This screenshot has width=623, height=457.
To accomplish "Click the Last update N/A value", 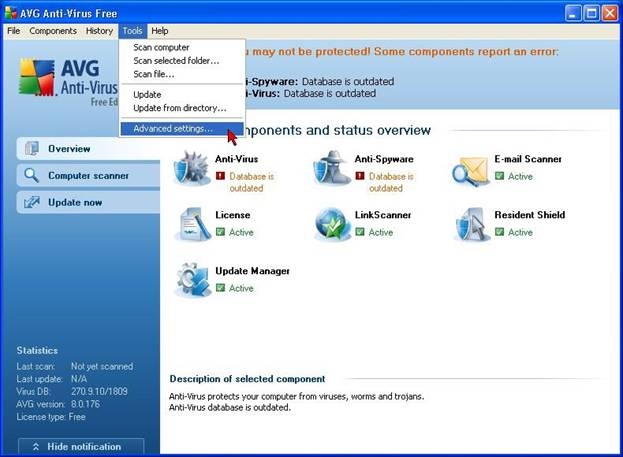I will point(79,379).
